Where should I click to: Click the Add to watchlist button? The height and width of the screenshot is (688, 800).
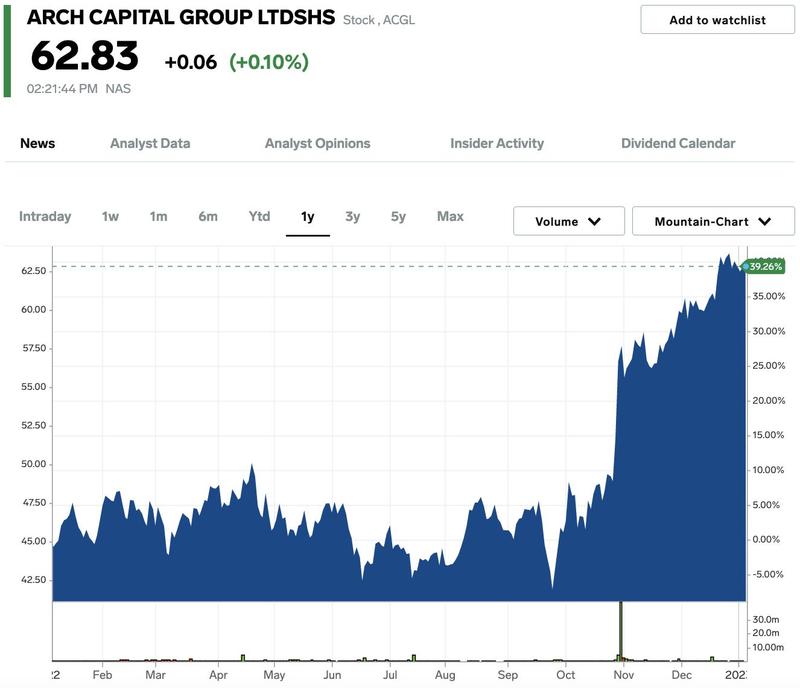[x=717, y=20]
